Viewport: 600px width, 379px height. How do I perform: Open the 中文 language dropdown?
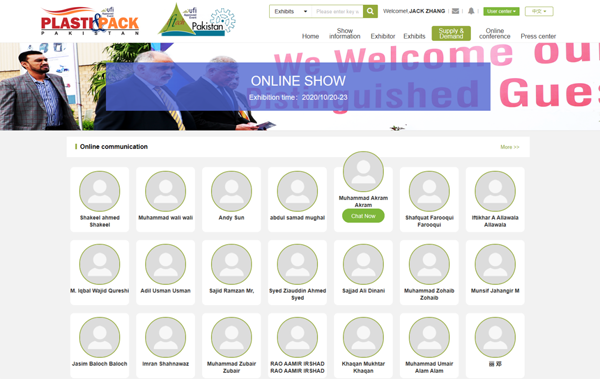(539, 11)
